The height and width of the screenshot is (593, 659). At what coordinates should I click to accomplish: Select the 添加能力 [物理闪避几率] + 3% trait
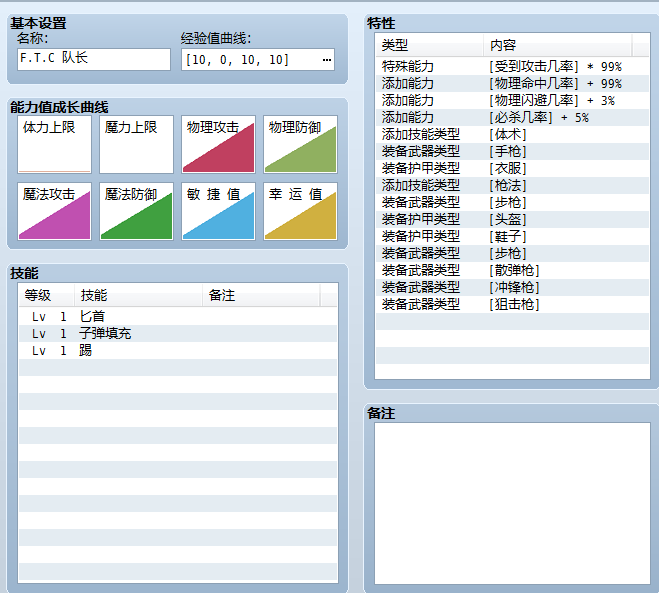512,100
